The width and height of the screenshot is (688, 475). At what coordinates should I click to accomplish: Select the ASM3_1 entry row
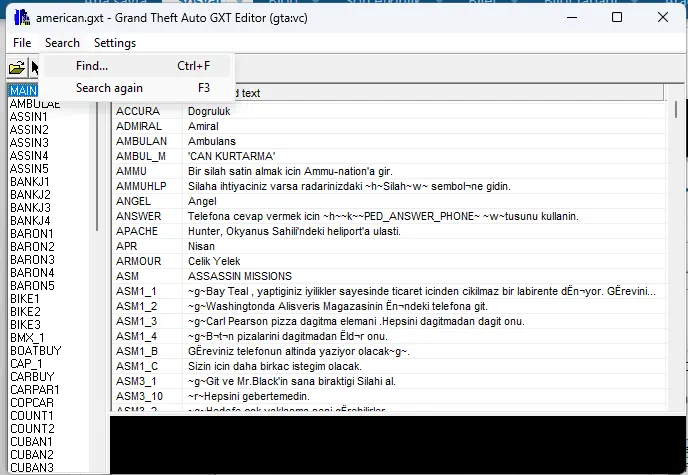pyautogui.click(x=389, y=381)
